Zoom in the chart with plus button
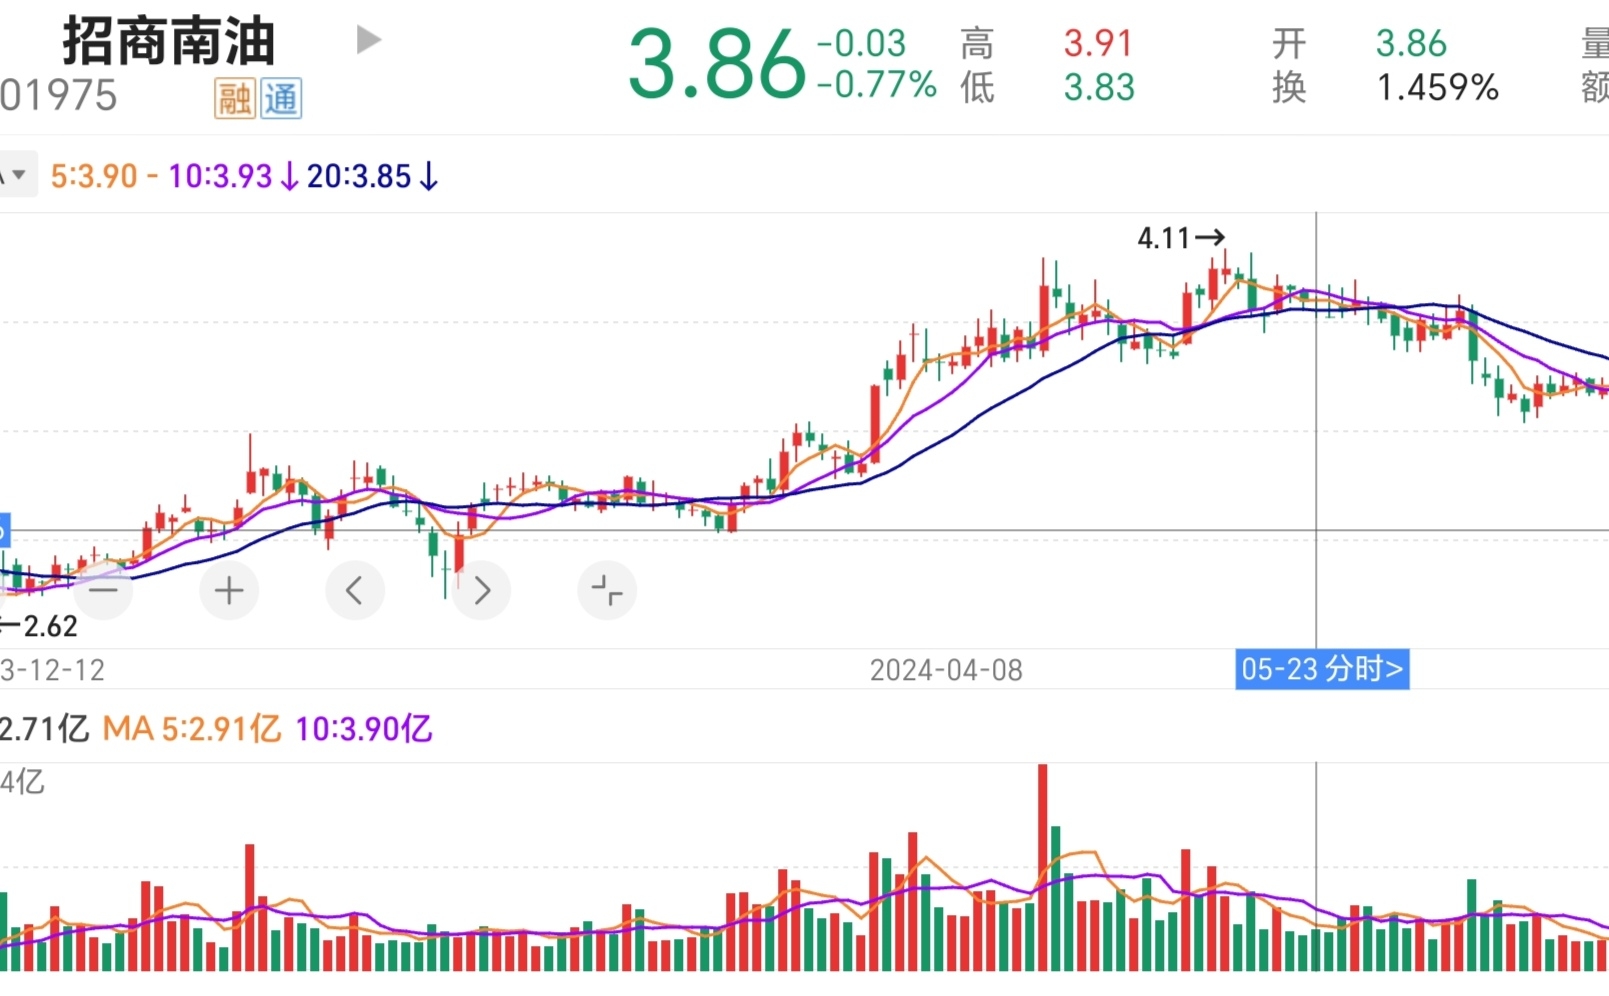The width and height of the screenshot is (1609, 996). [x=229, y=590]
